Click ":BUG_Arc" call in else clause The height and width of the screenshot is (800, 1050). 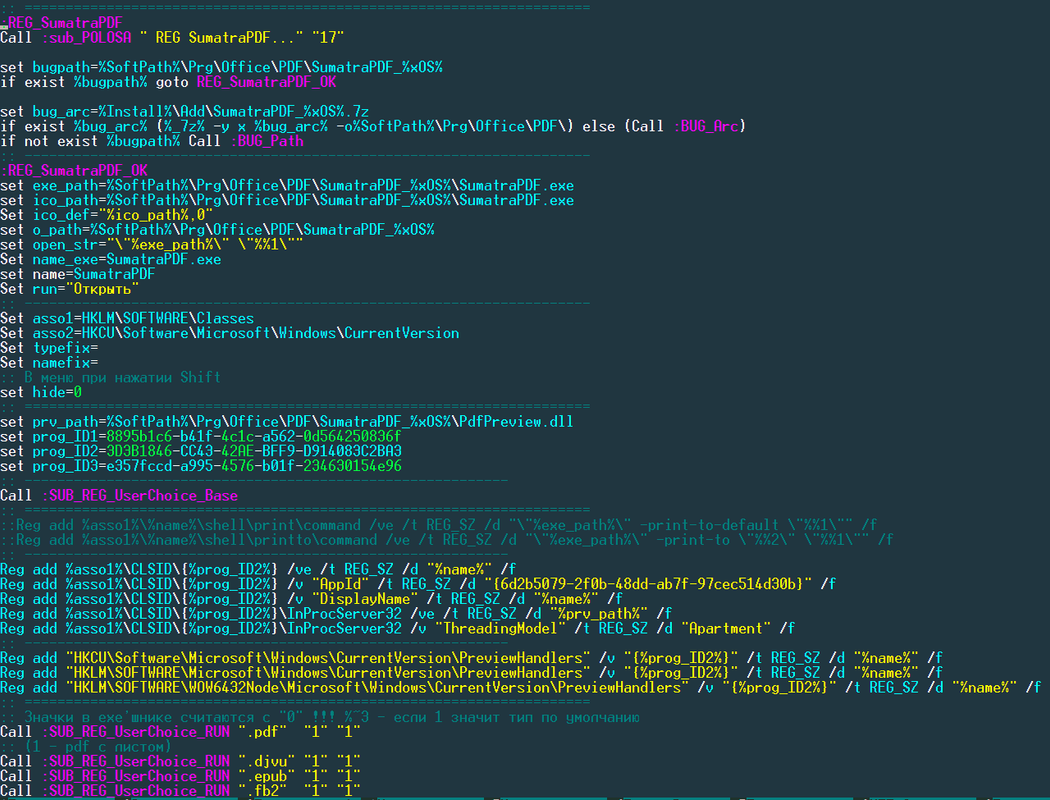coord(706,126)
